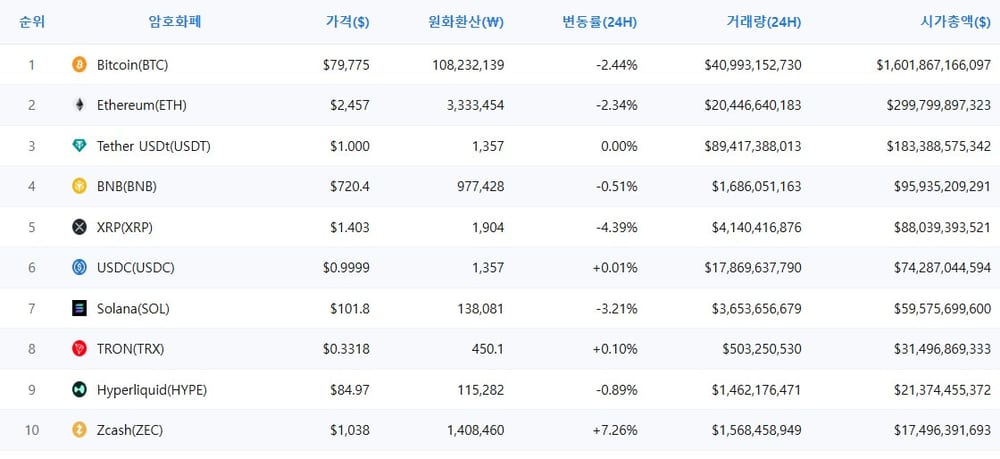Select BNB price $720.4
1000x459 pixels.
click(349, 187)
